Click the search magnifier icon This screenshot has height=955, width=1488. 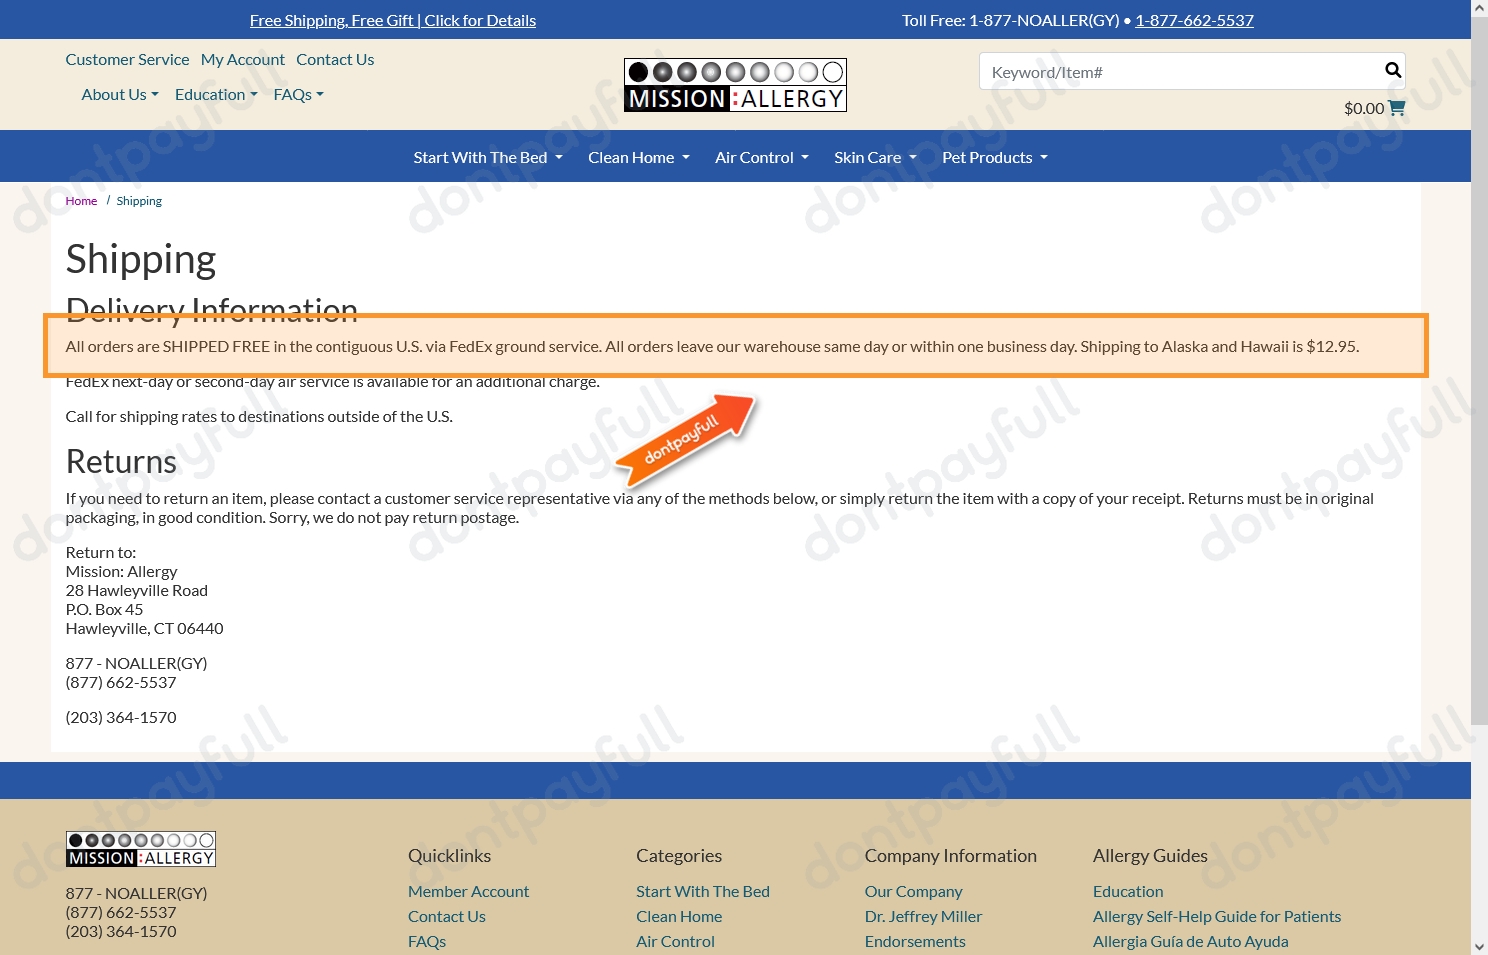1392,70
